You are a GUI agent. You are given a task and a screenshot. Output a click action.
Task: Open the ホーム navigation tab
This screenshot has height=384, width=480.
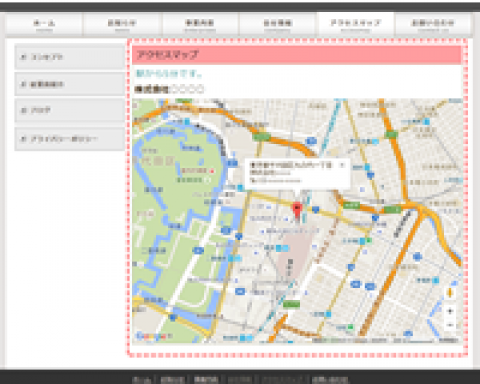(x=44, y=24)
